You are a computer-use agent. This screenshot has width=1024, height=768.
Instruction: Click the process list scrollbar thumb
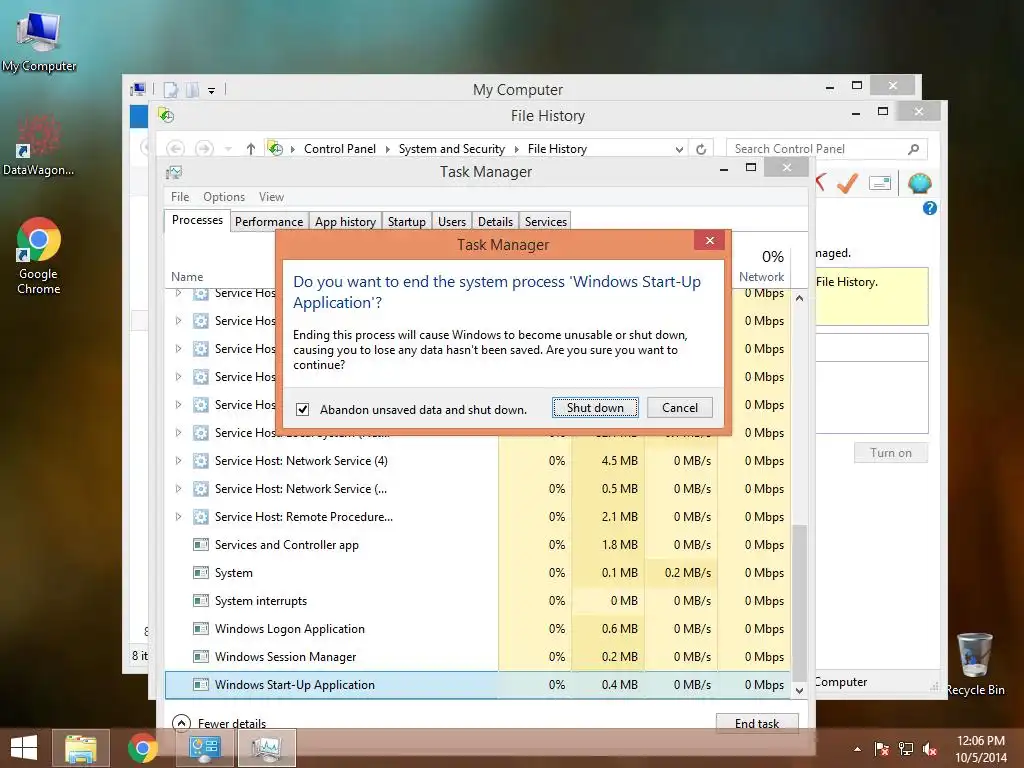(x=799, y=601)
